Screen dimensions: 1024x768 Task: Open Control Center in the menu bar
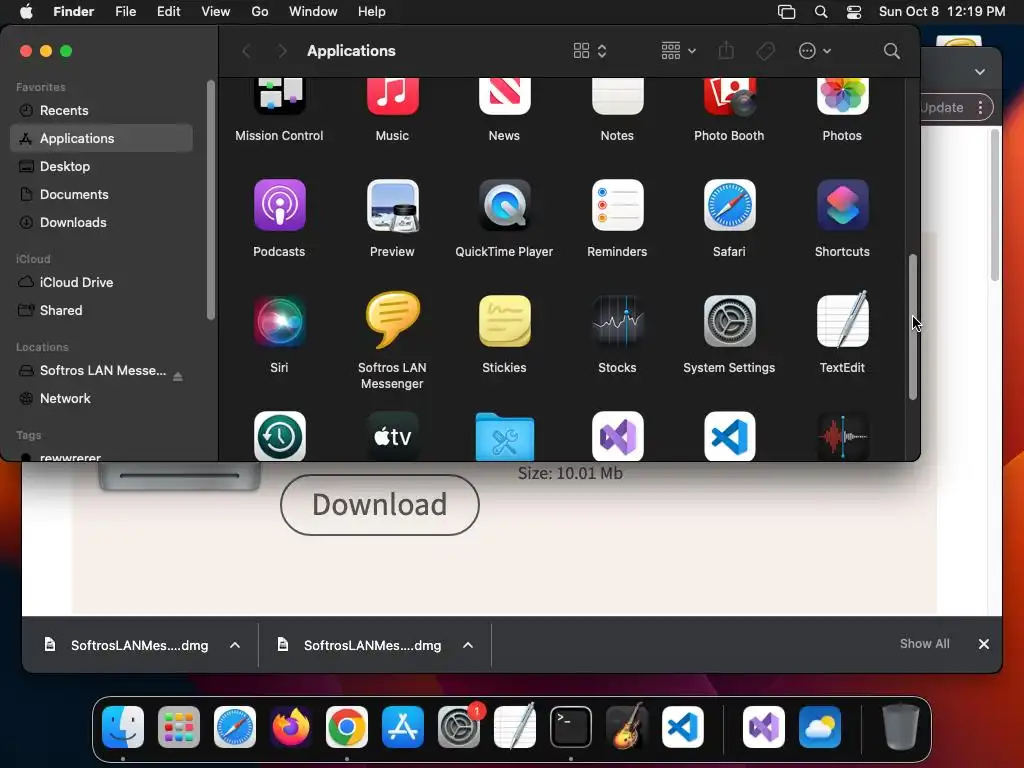click(854, 12)
